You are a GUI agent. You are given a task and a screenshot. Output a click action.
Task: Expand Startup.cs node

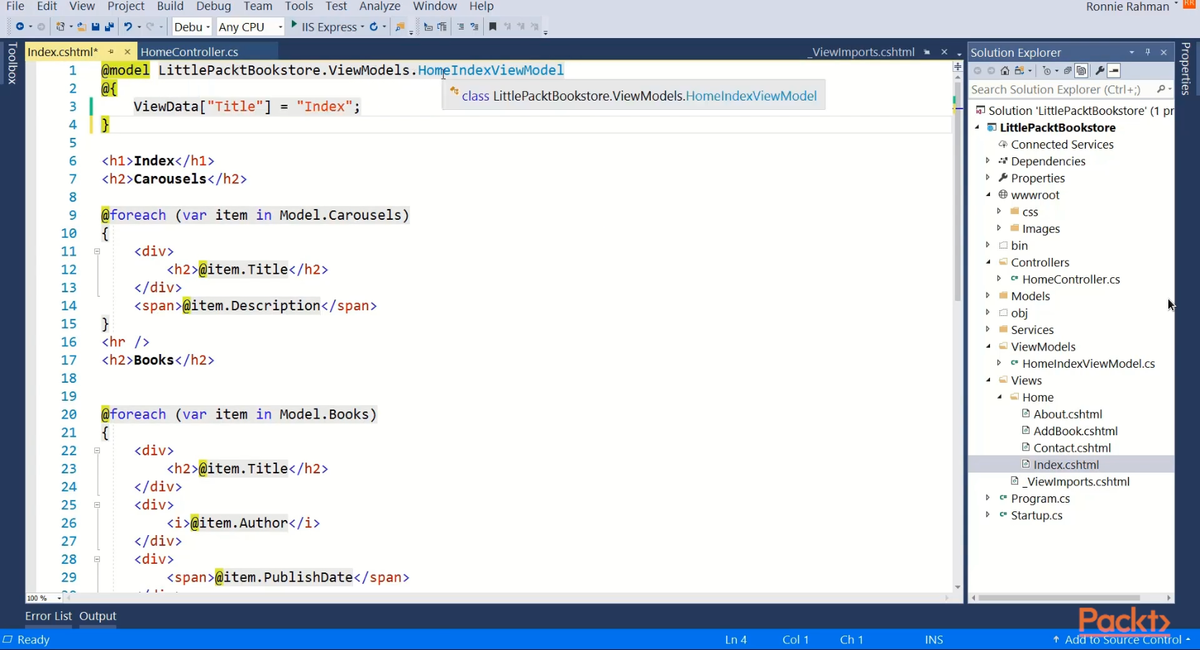point(988,515)
